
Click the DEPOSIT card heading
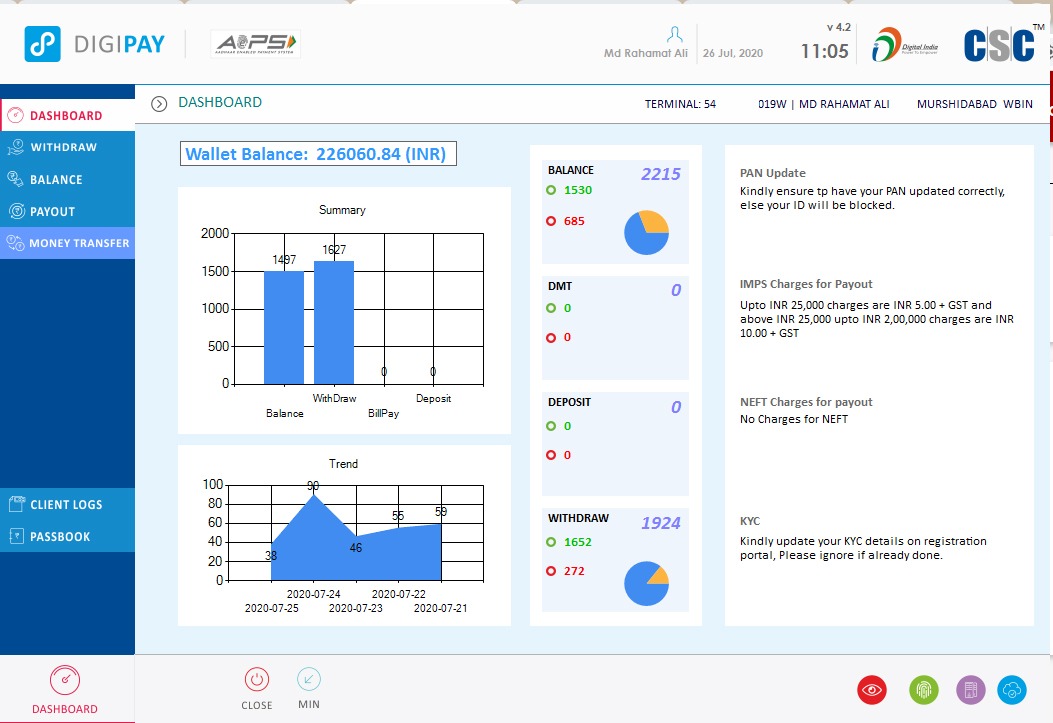tap(569, 402)
